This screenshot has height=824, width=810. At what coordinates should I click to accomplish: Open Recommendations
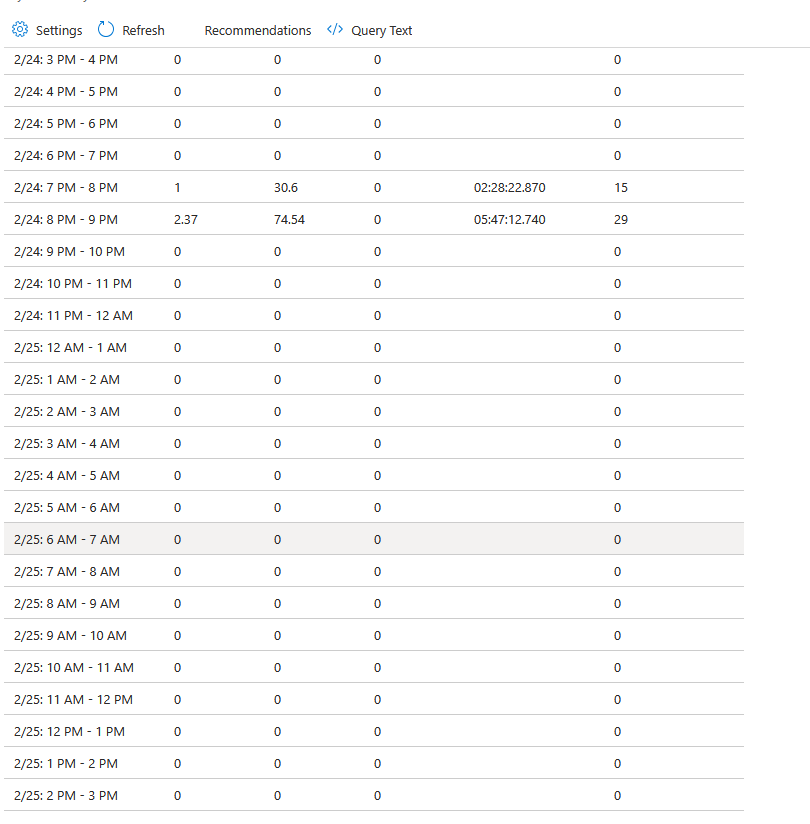(x=258, y=30)
